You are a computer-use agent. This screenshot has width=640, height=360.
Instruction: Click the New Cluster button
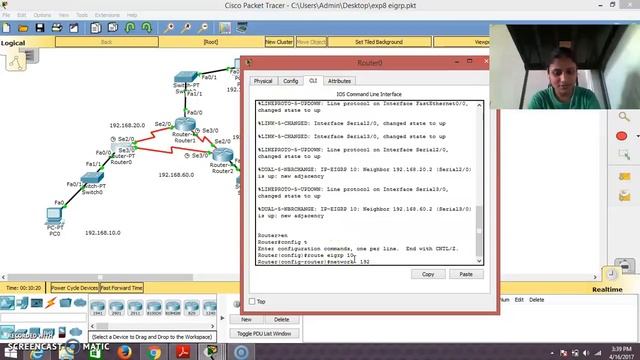(x=279, y=42)
